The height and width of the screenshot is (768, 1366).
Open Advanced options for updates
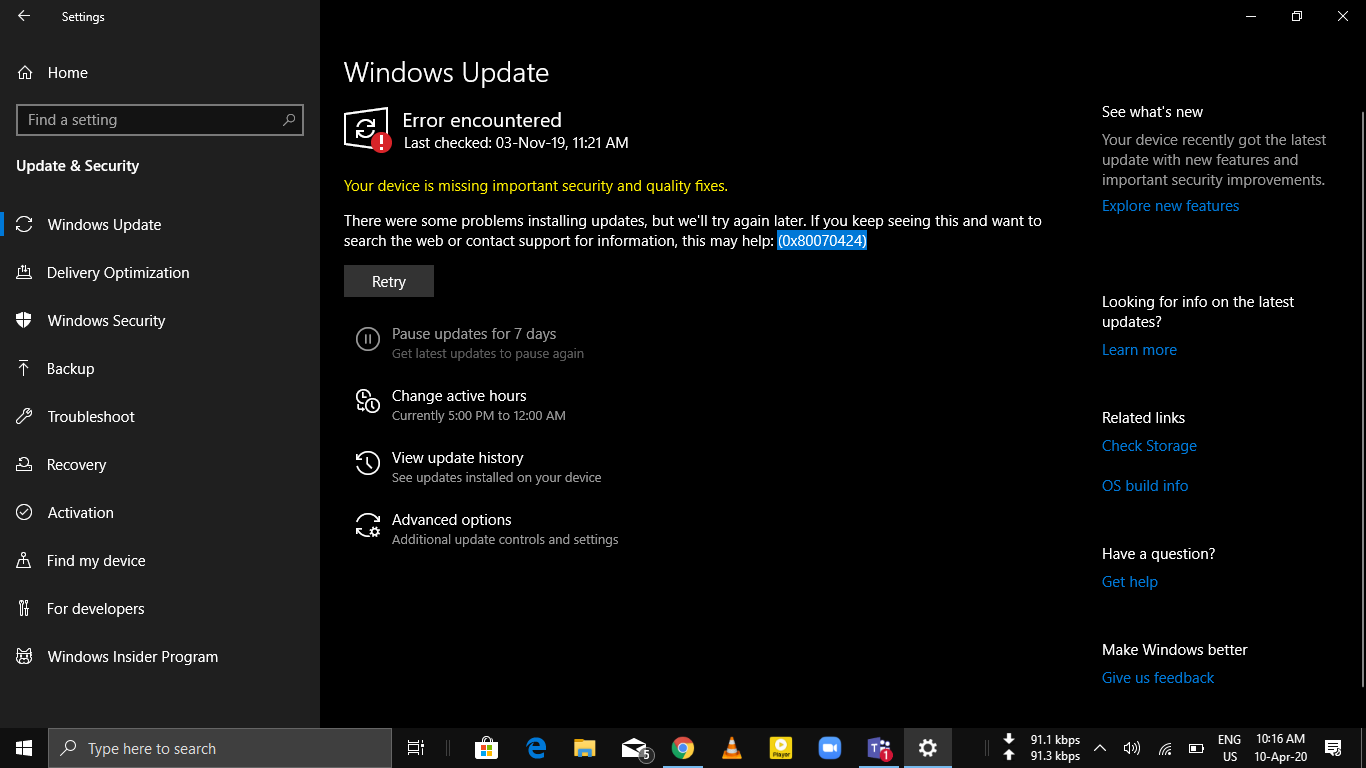[x=451, y=519]
